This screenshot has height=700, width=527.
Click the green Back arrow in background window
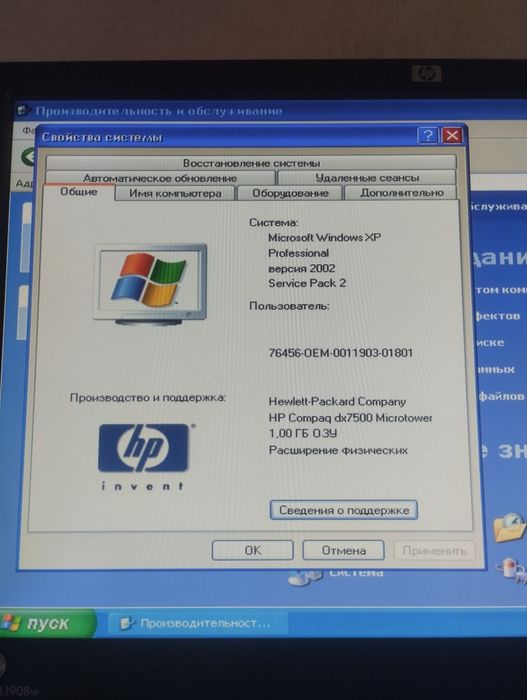coord(29,157)
